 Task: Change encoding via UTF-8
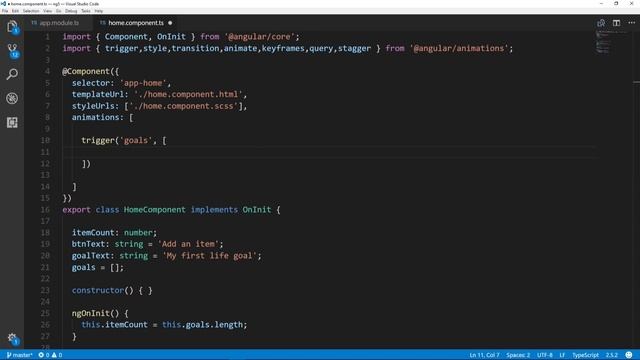click(x=544, y=355)
